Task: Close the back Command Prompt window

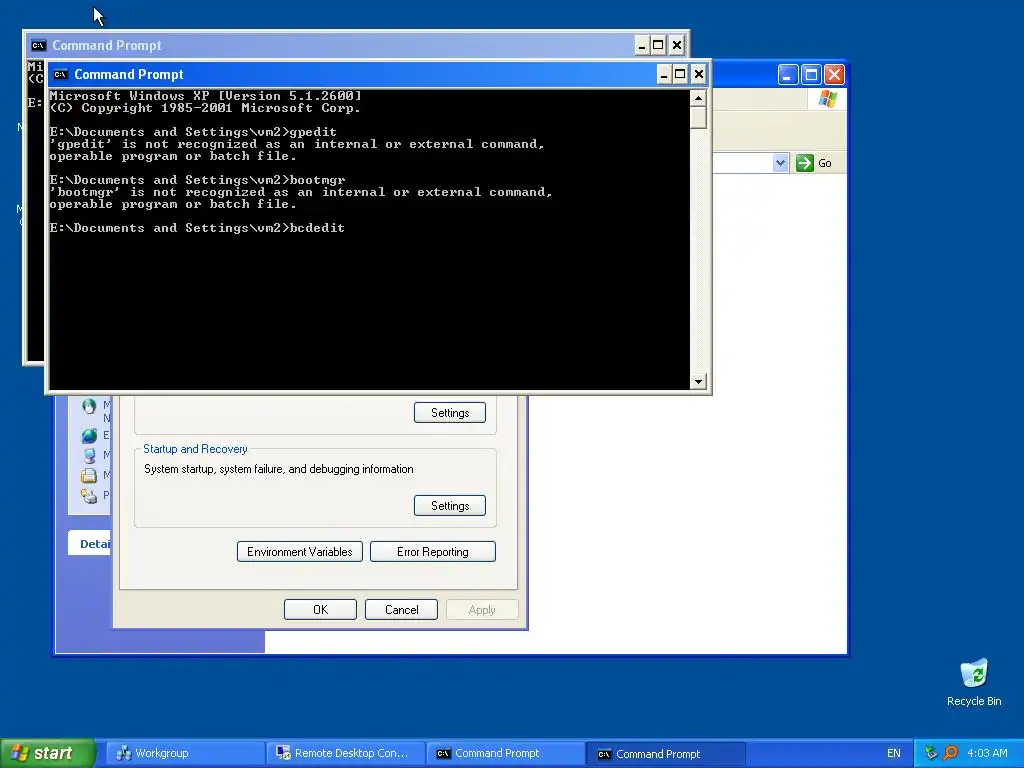Action: pos(677,45)
